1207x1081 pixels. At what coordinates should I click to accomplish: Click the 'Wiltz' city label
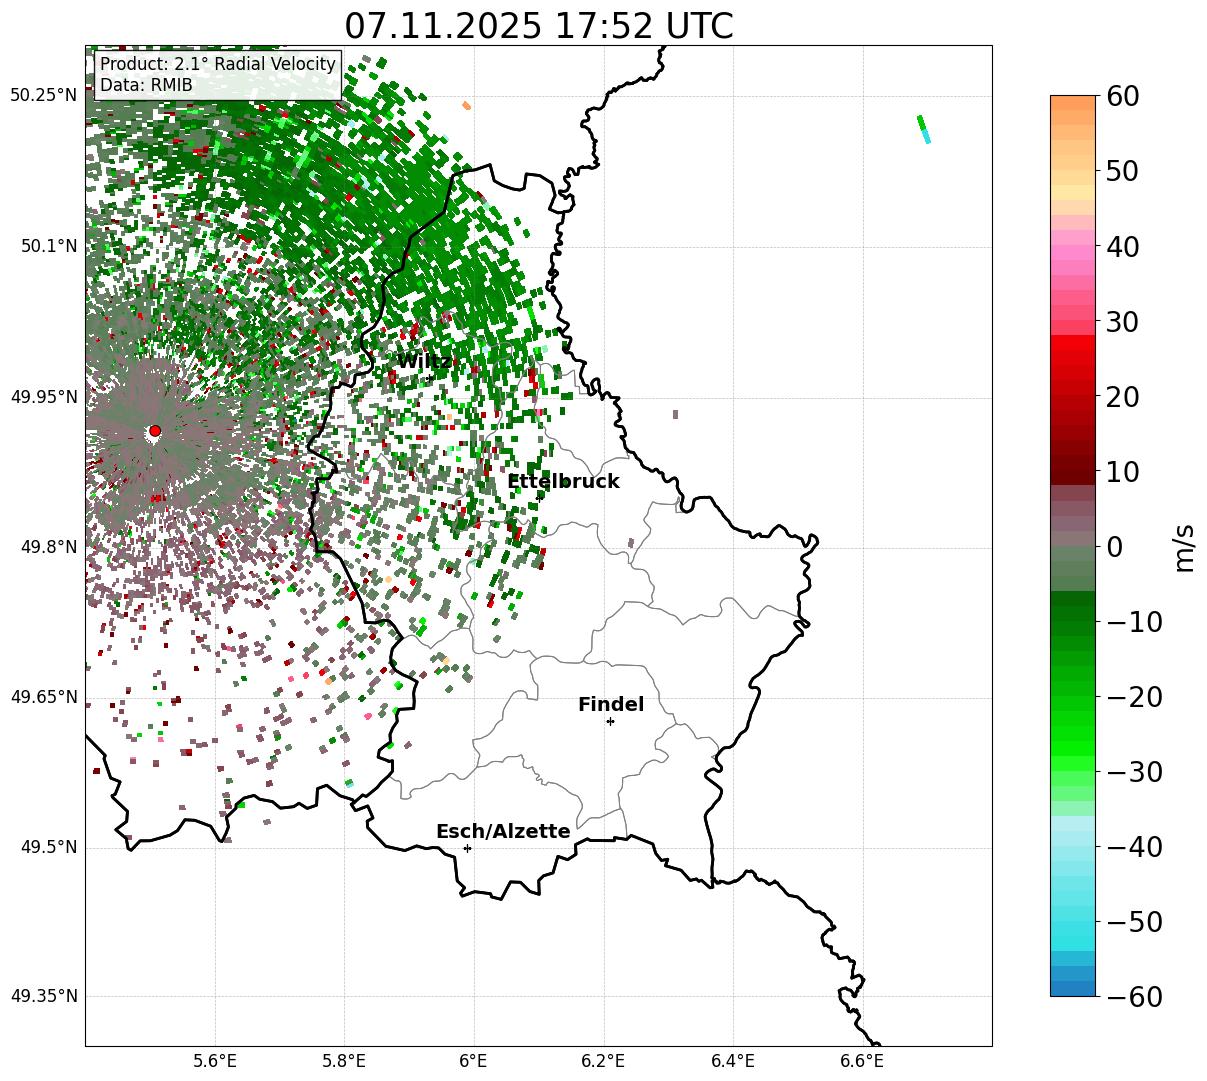[424, 362]
